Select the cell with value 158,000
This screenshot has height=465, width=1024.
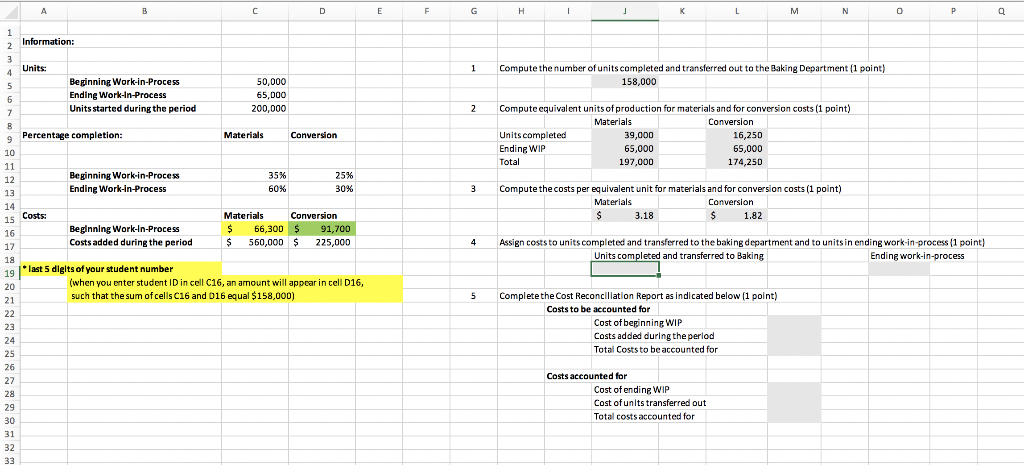tap(625, 82)
